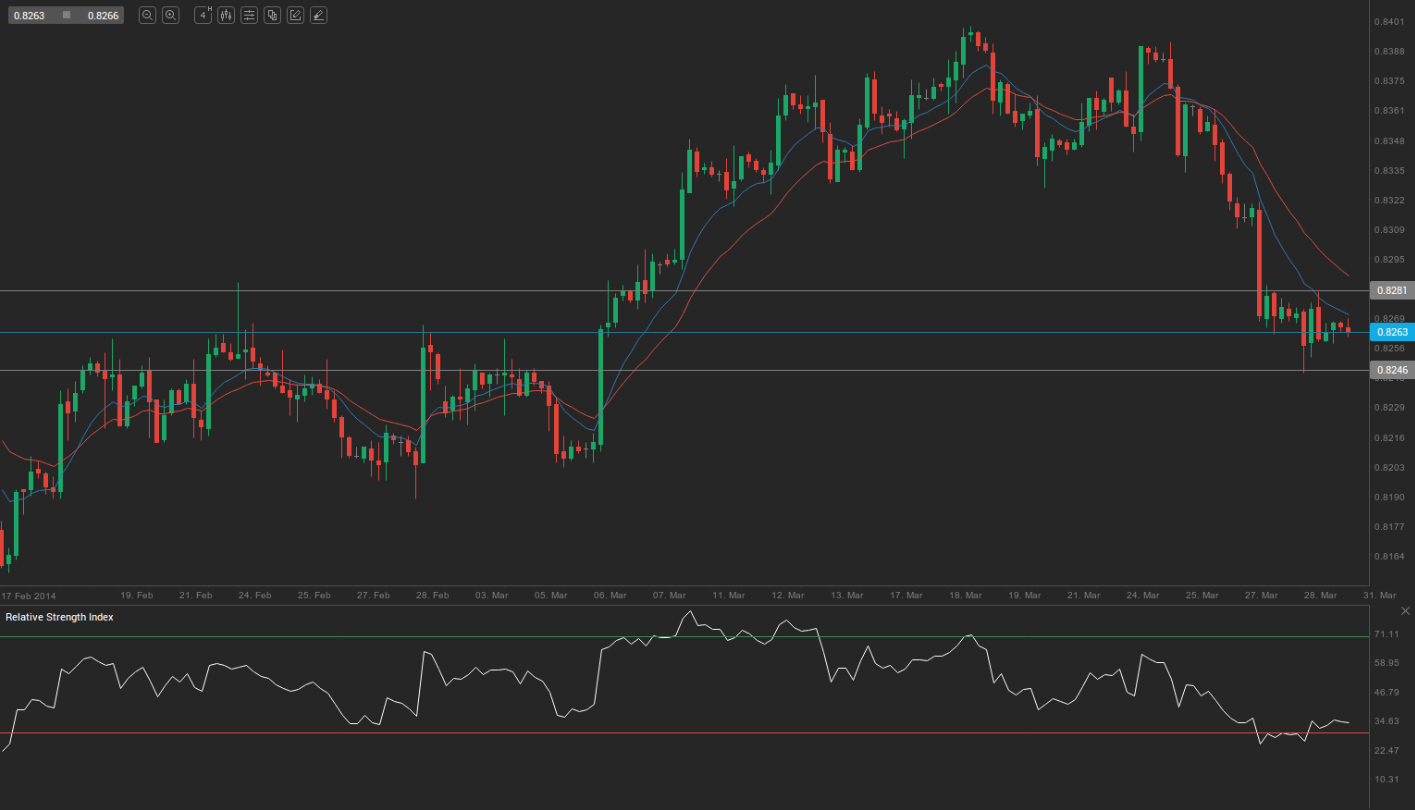Click the small square between bid and ask
The width and height of the screenshot is (1415, 810).
pyautogui.click(x=66, y=15)
